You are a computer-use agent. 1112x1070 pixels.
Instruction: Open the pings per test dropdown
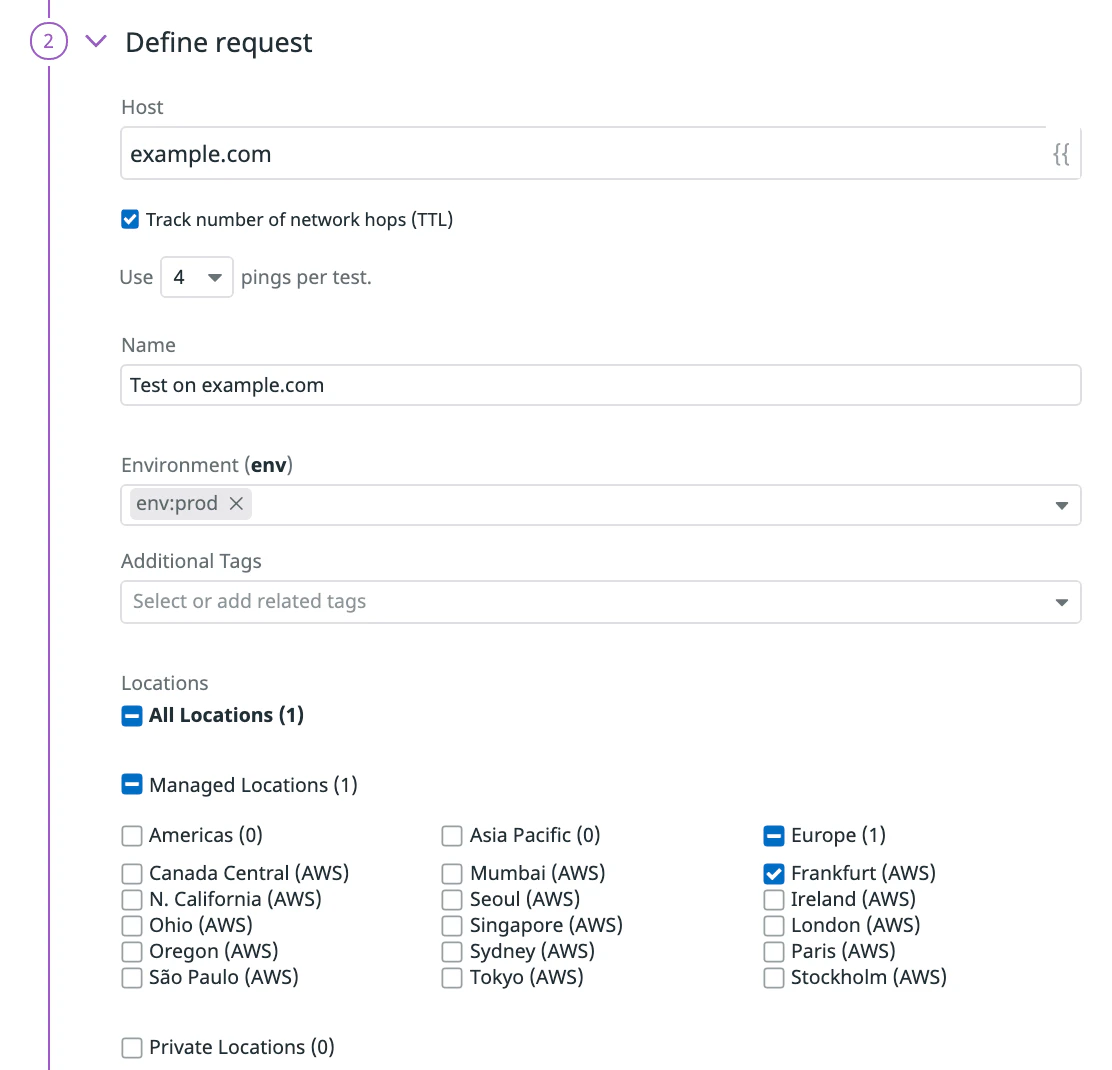[x=197, y=277]
